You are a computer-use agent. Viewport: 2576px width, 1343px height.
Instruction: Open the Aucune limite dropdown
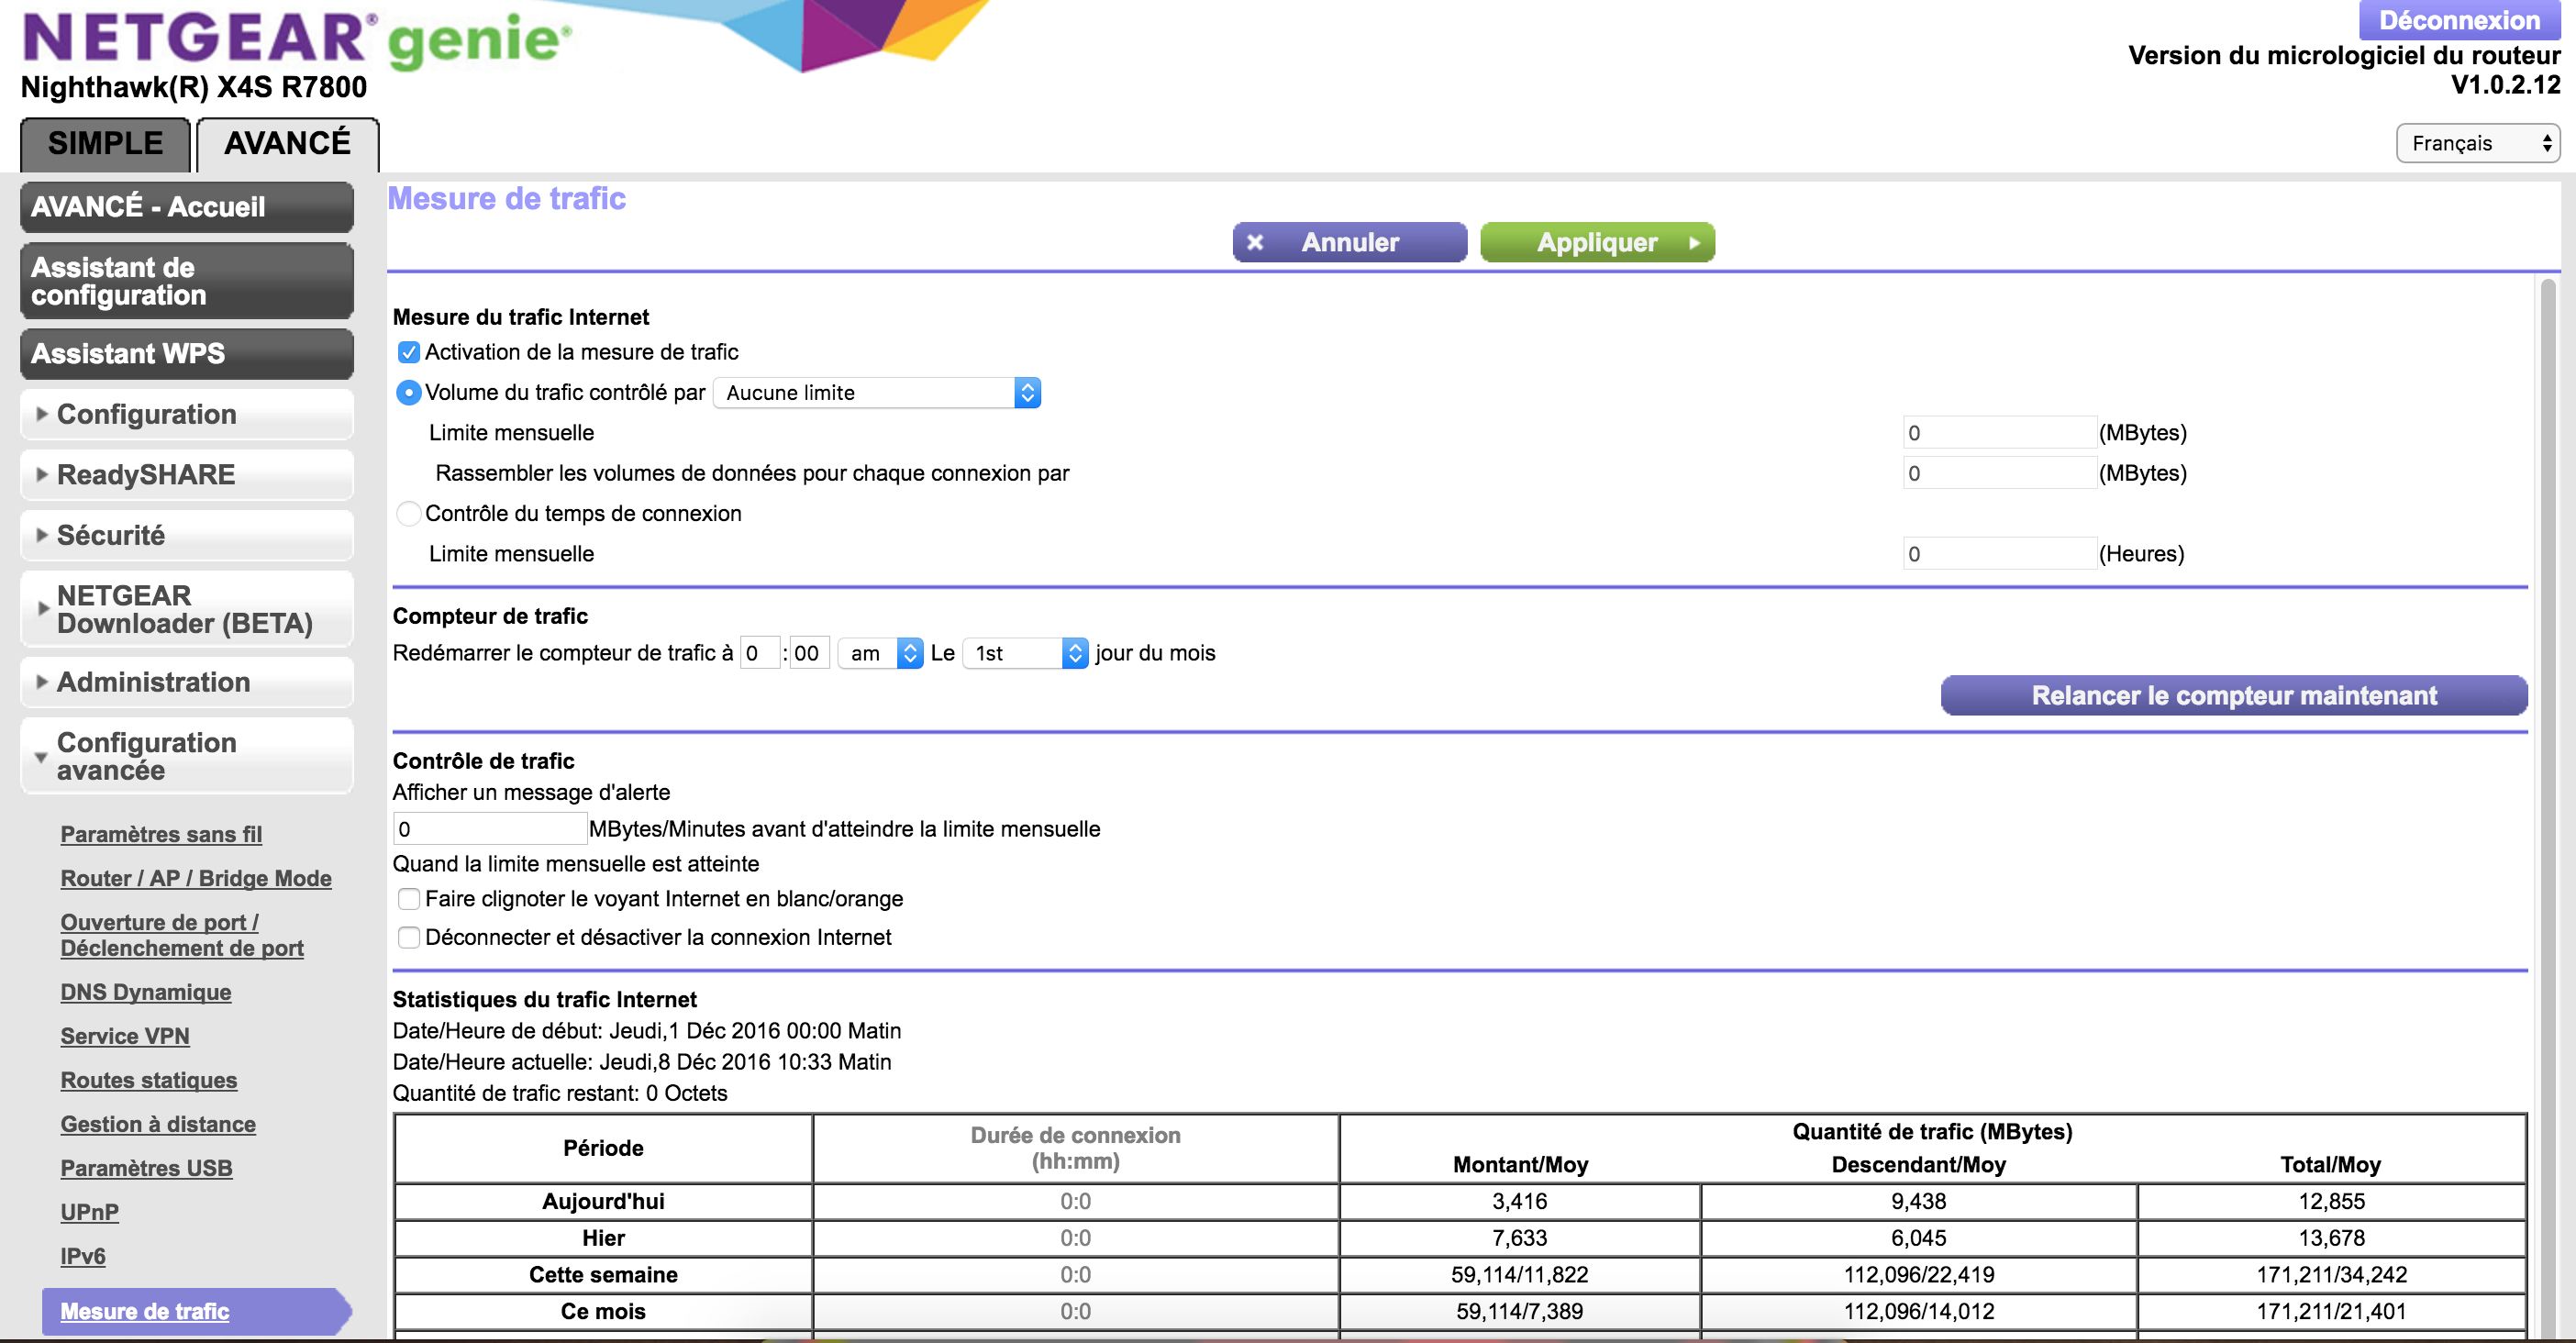tap(877, 393)
